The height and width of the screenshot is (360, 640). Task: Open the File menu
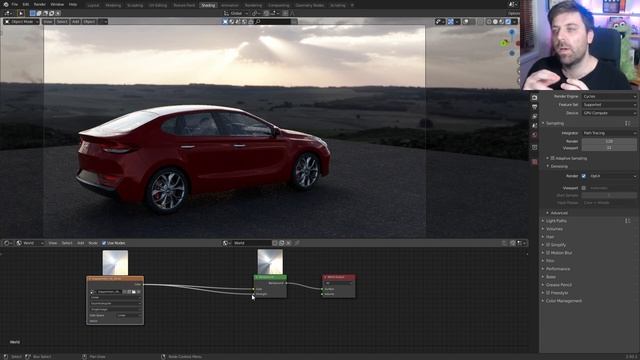tap(15, 4)
